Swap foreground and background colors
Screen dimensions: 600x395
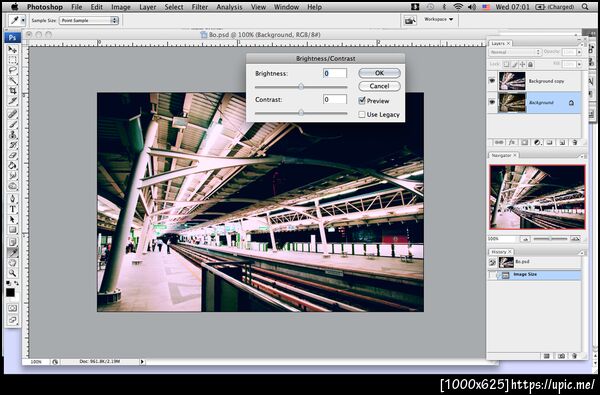pyautogui.click(x=16, y=283)
